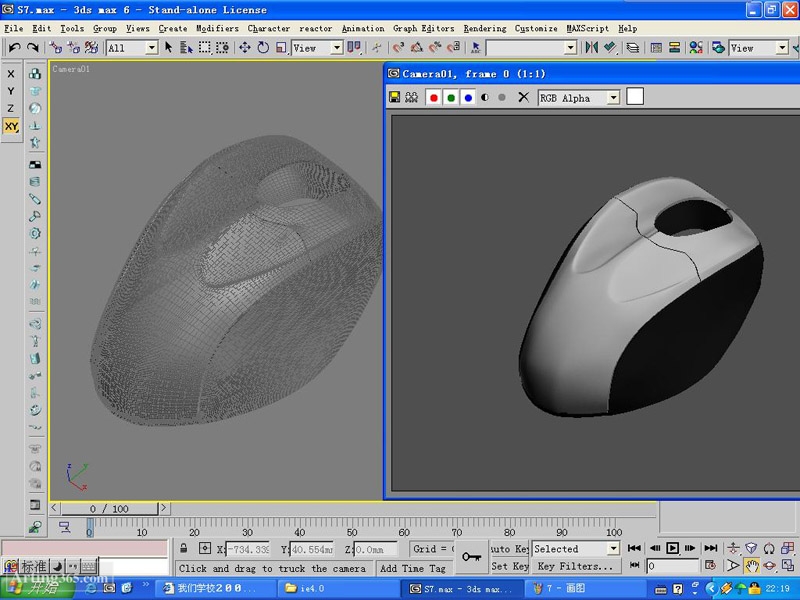Image resolution: width=800 pixels, height=600 pixels.
Task: Select the Select and Move tool
Action: click(243, 48)
